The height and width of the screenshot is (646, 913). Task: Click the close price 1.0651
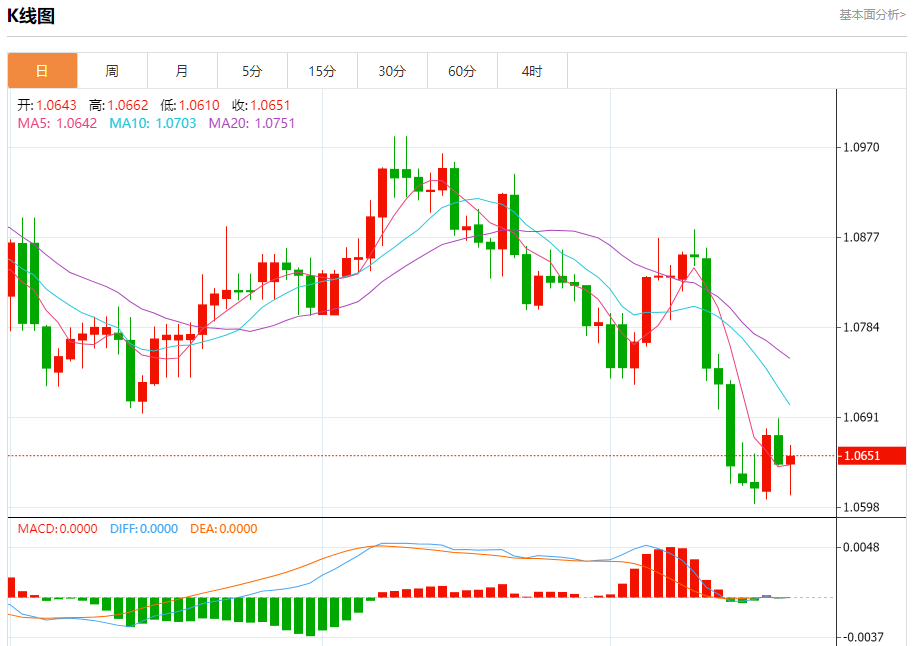point(270,105)
